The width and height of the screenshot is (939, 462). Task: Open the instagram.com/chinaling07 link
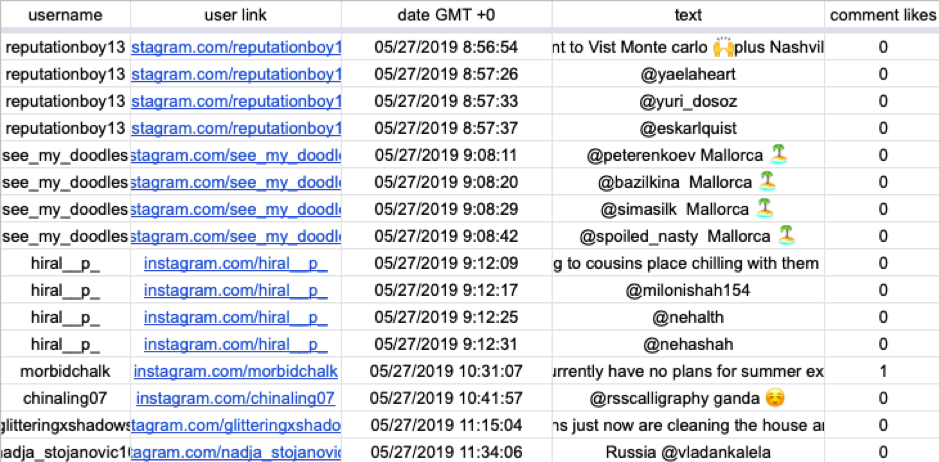point(236,398)
